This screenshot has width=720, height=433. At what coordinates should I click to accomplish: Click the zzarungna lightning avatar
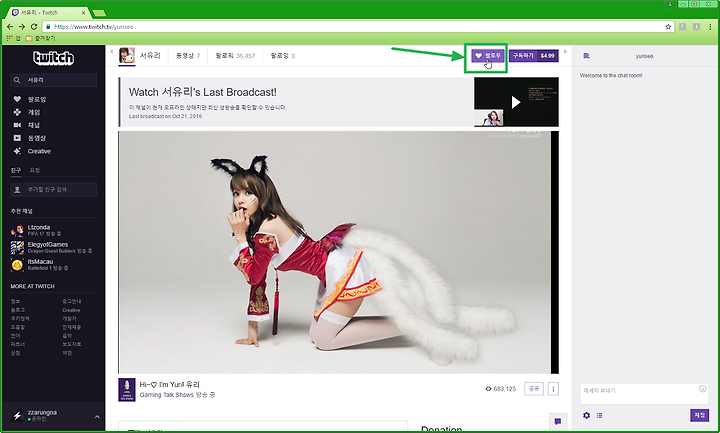[17, 416]
